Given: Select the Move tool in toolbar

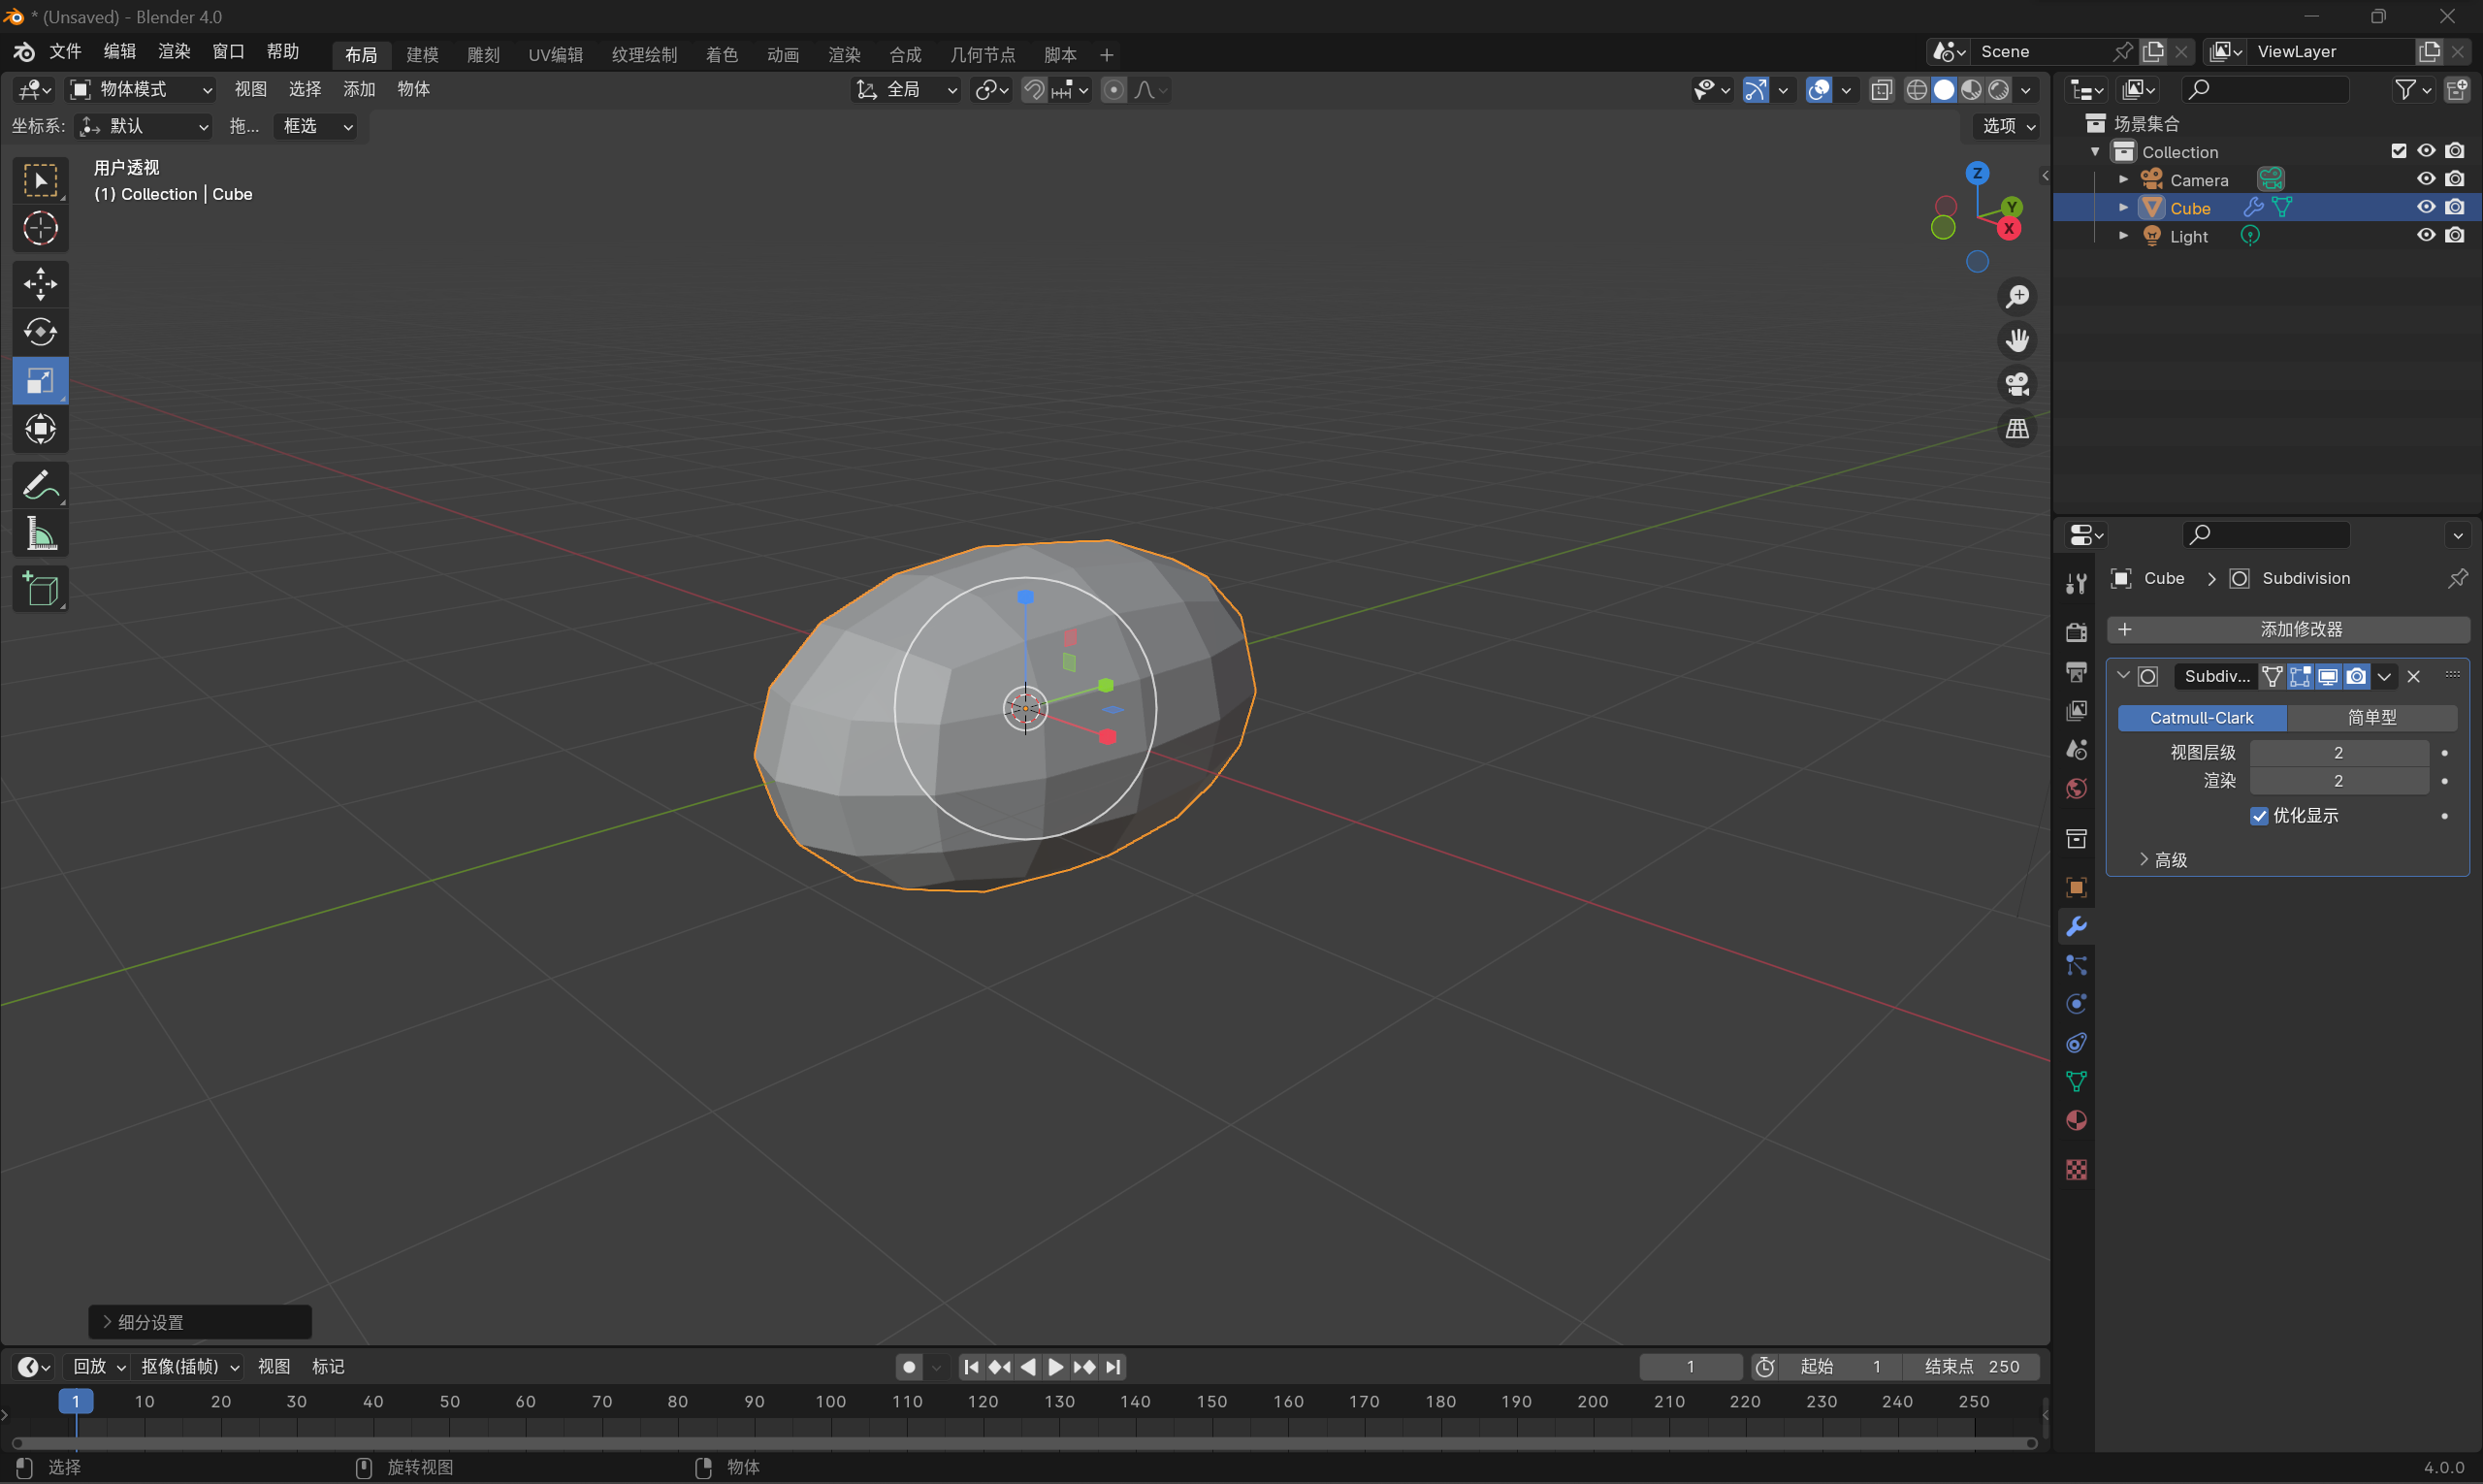Looking at the screenshot, I should [x=40, y=284].
